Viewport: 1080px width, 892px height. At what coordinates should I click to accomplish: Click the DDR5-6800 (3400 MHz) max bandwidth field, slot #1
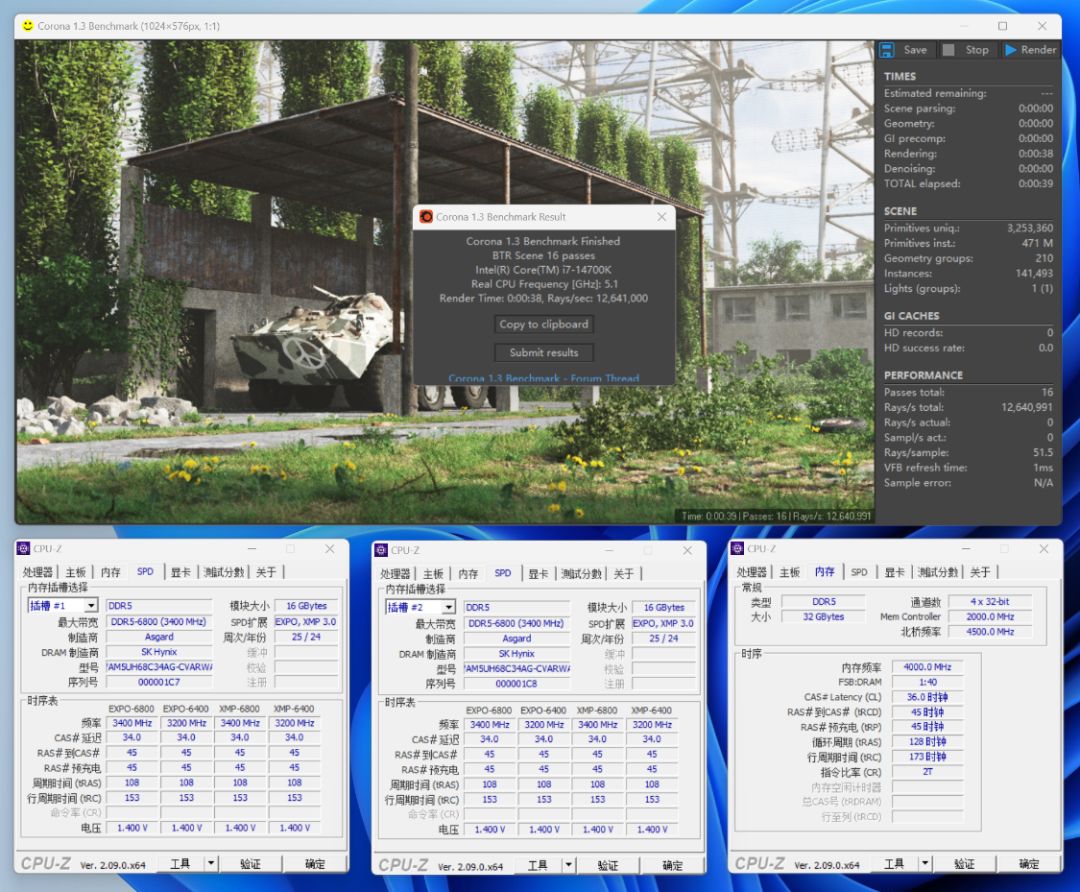pos(158,621)
